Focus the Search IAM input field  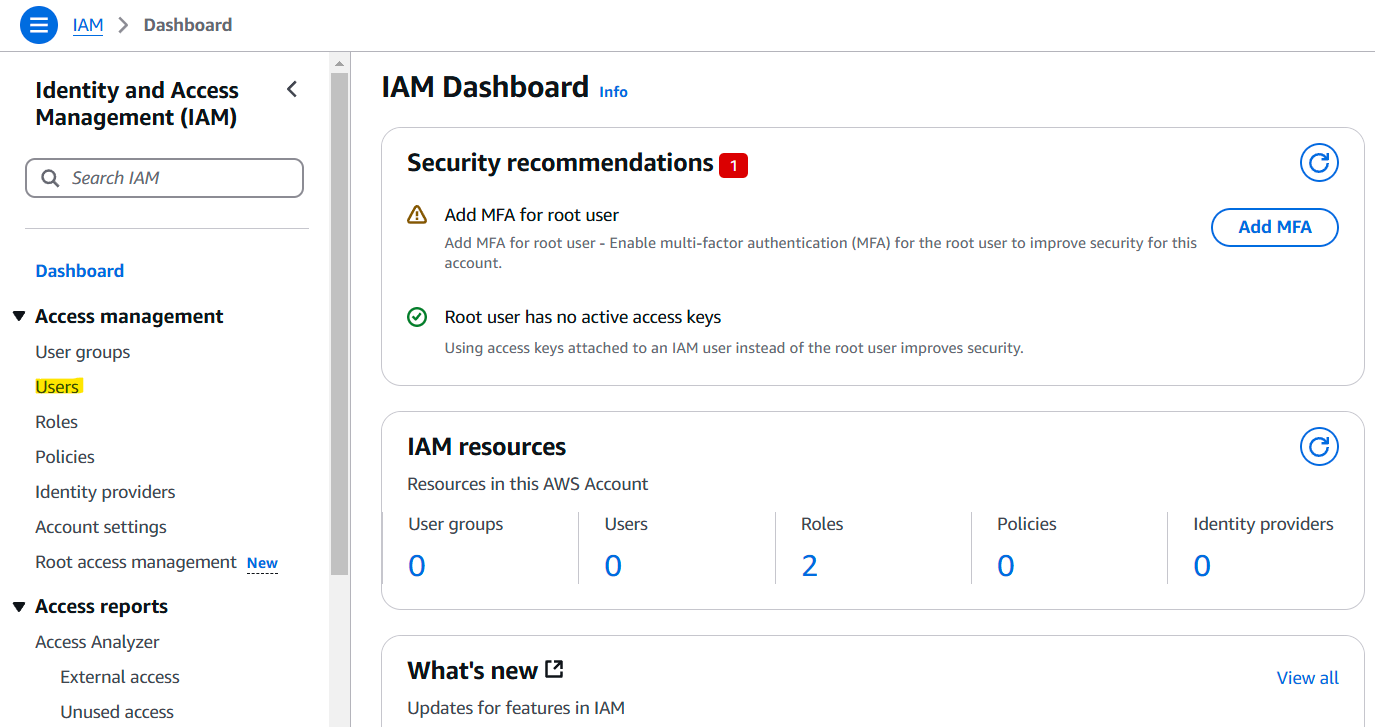(x=164, y=178)
